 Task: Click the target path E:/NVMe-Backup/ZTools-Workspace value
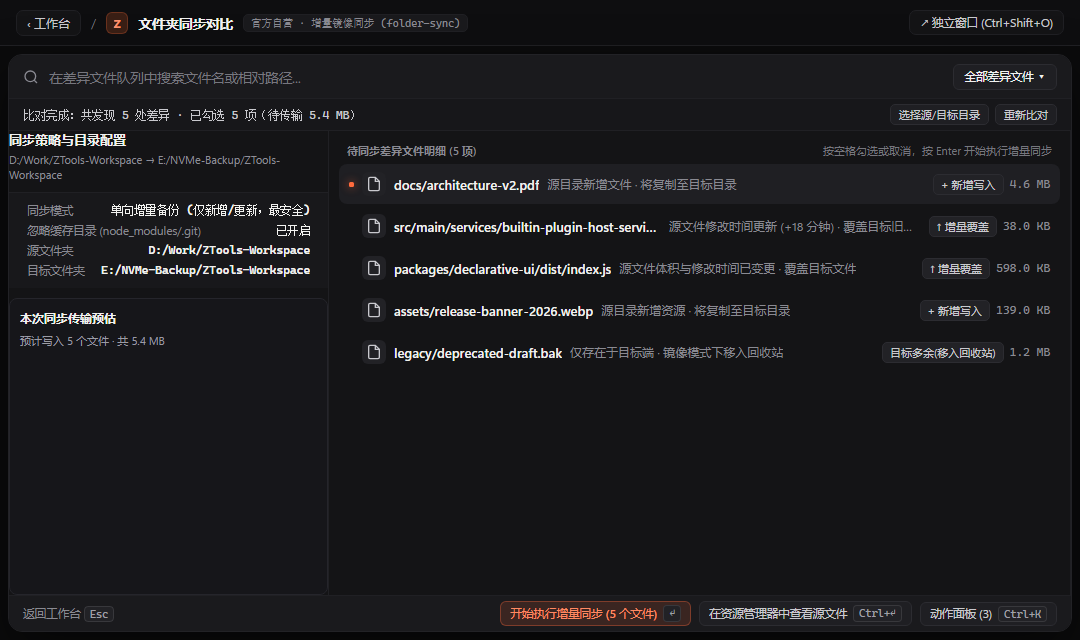[x=205, y=270]
